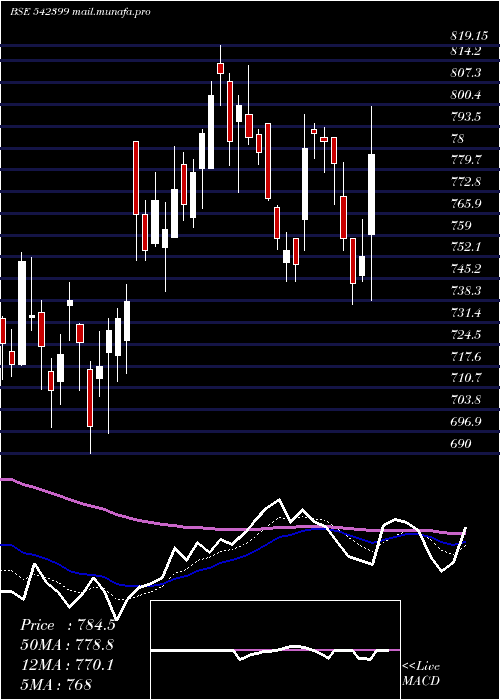
Task: Click the 731.4 price label
Action: click(466, 312)
